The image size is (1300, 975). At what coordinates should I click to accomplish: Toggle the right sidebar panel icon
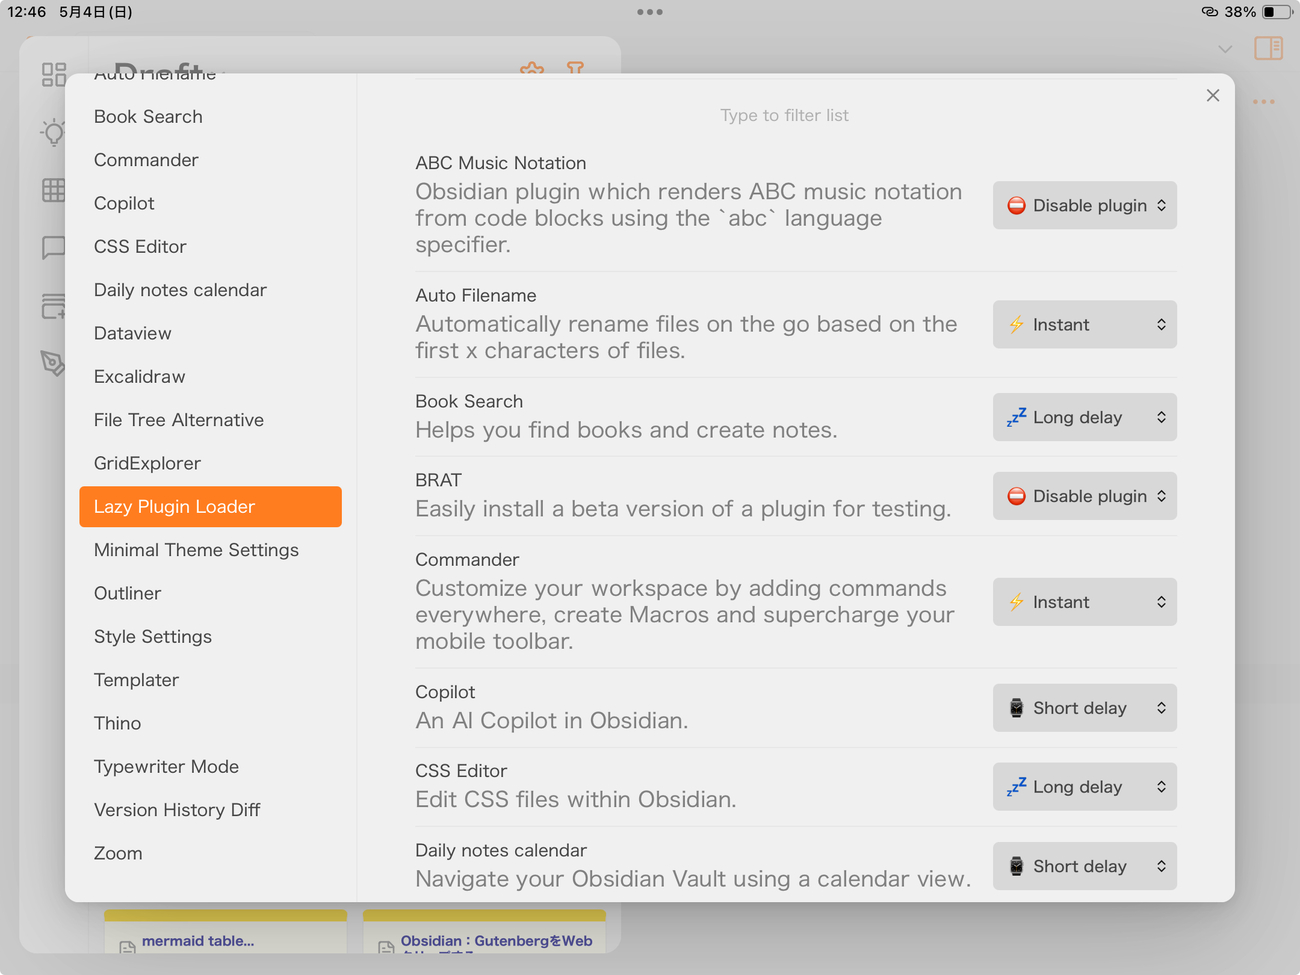(x=1268, y=48)
